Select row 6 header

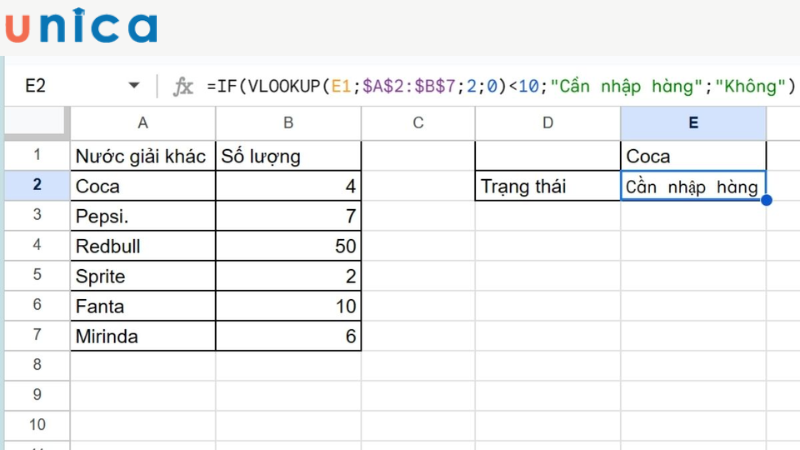(37, 305)
